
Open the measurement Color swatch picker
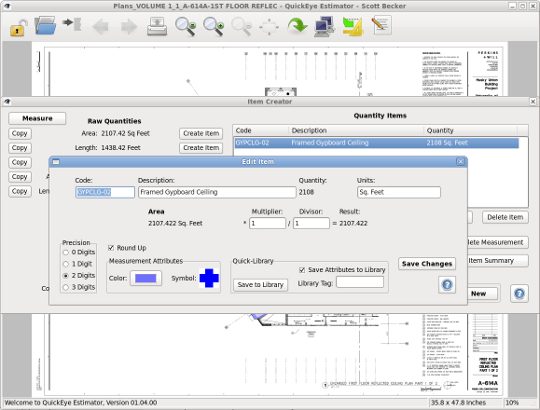146,278
